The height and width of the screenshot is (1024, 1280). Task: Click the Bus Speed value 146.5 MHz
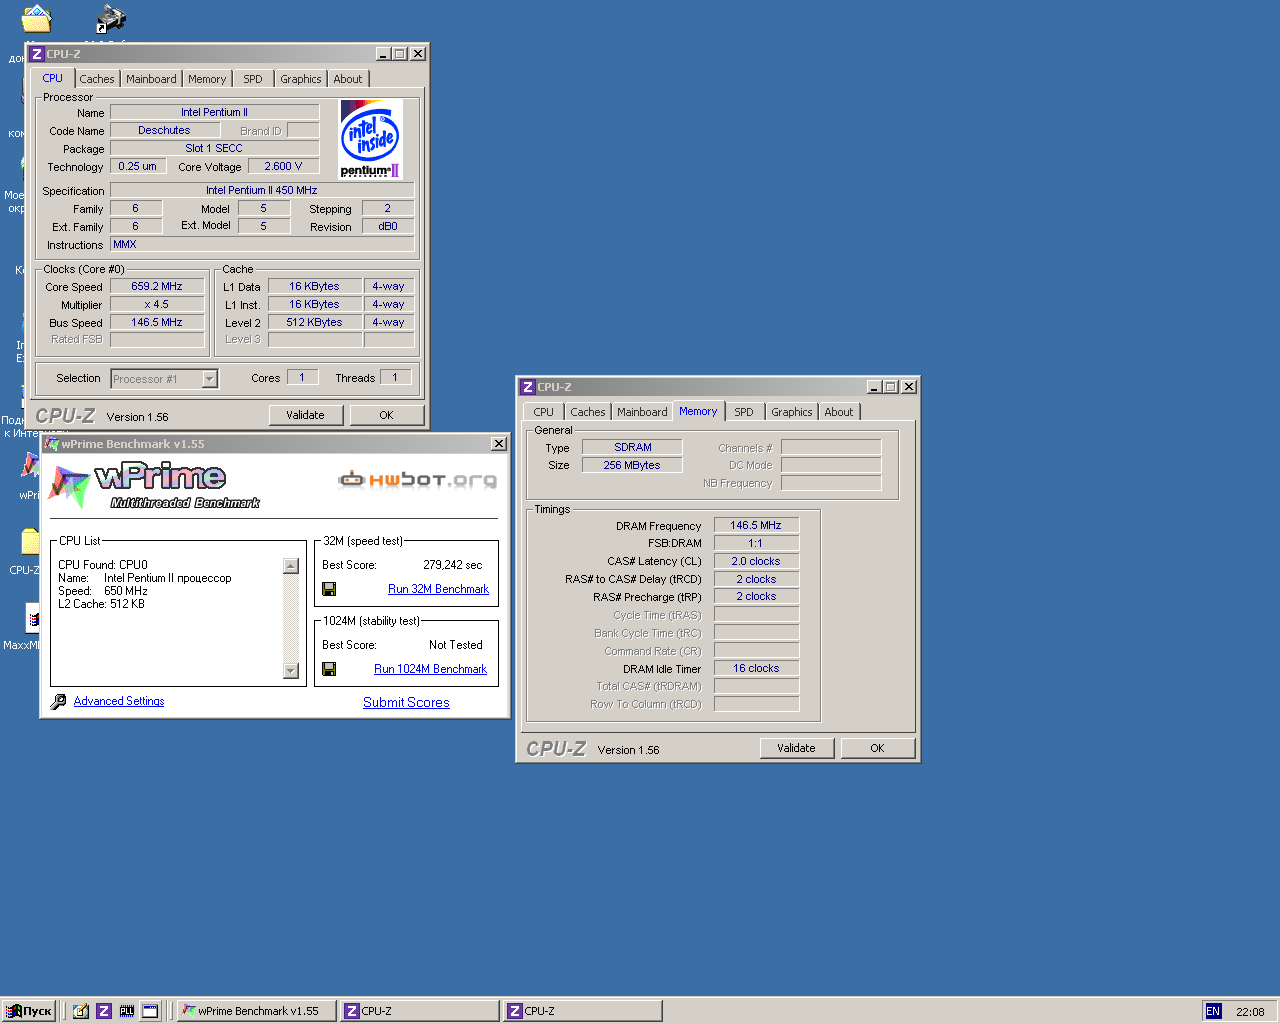[x=157, y=322]
